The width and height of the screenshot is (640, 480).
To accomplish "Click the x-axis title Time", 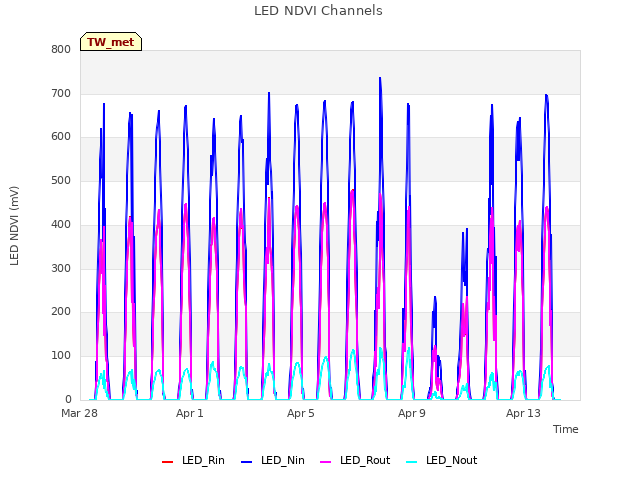I will click(565, 429).
